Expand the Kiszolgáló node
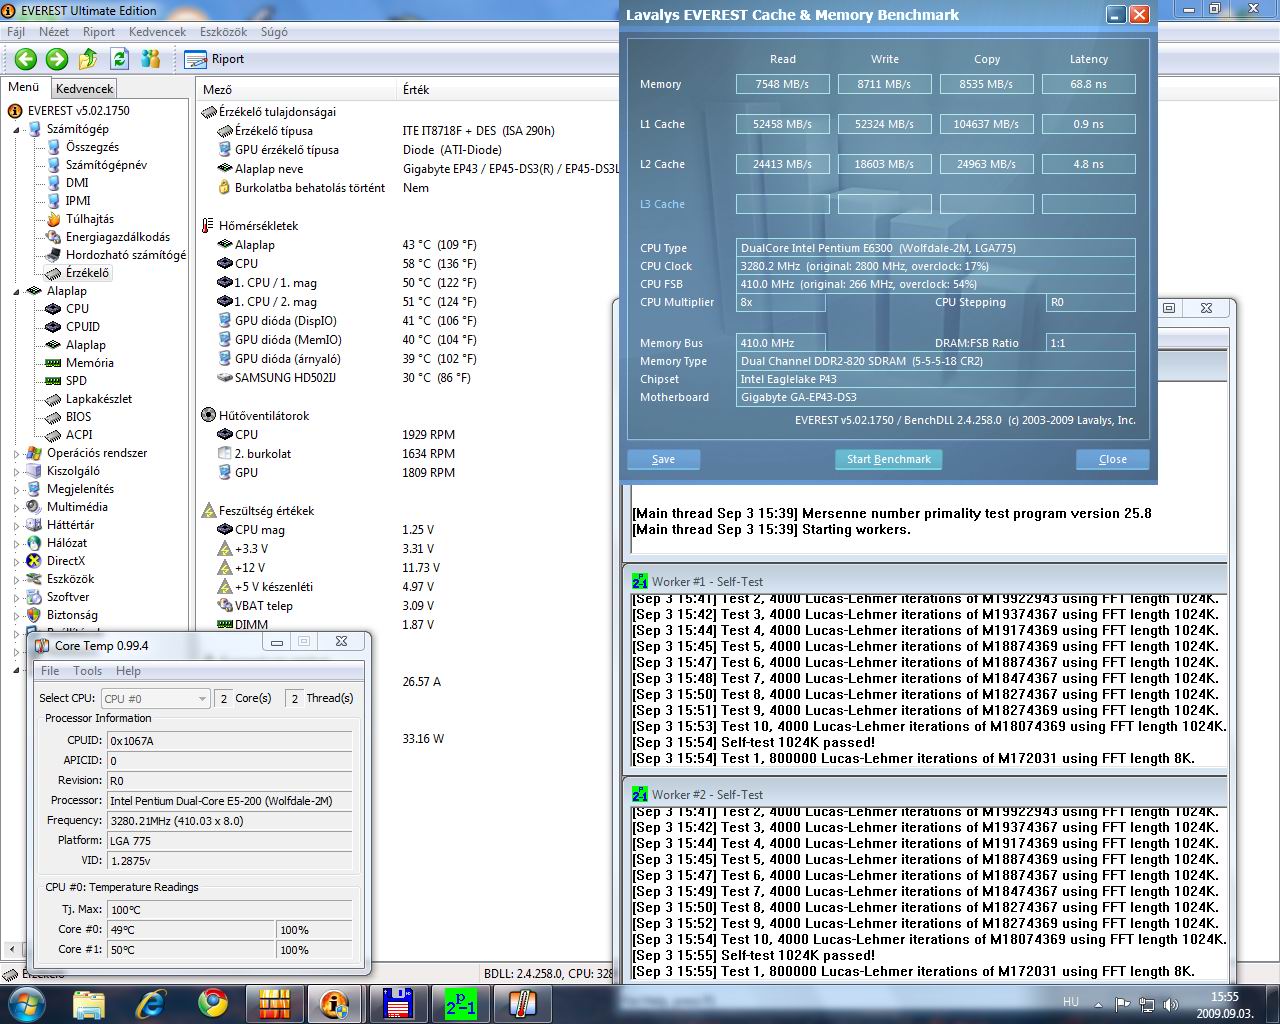The width and height of the screenshot is (1280, 1024). (x=16, y=472)
